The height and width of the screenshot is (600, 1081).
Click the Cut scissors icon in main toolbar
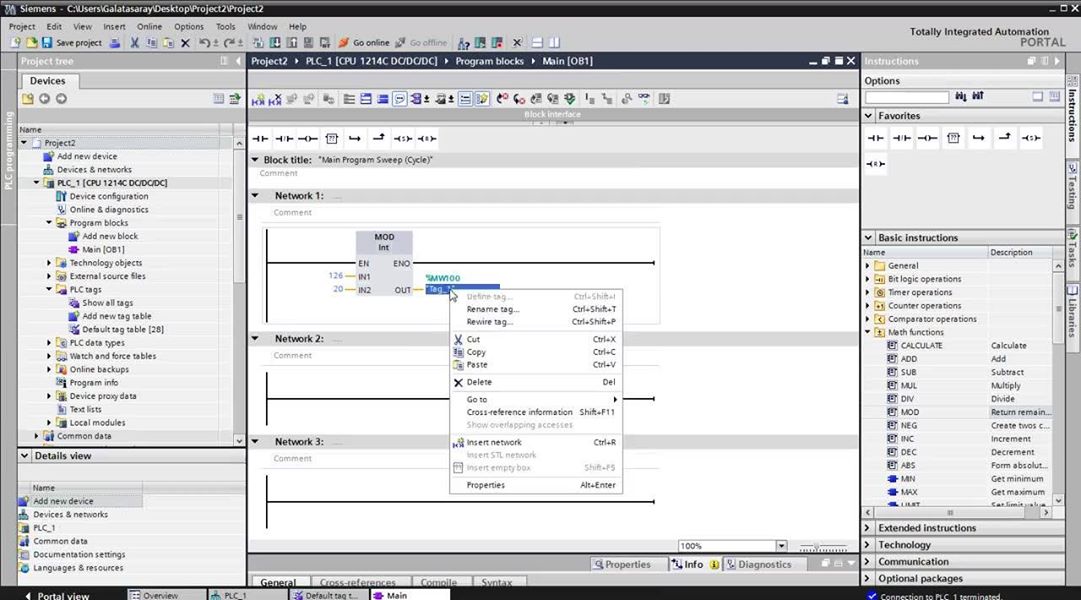click(134, 43)
